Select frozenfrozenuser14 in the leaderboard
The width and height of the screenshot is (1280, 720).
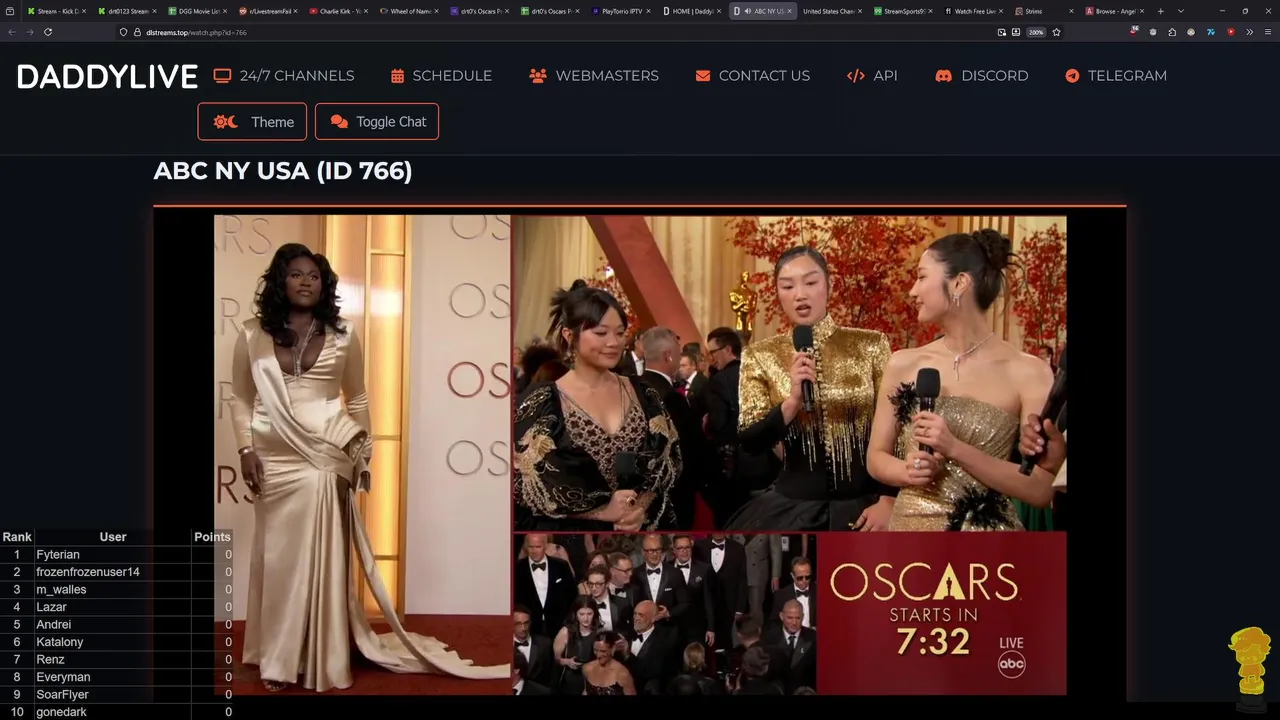tap(88, 572)
